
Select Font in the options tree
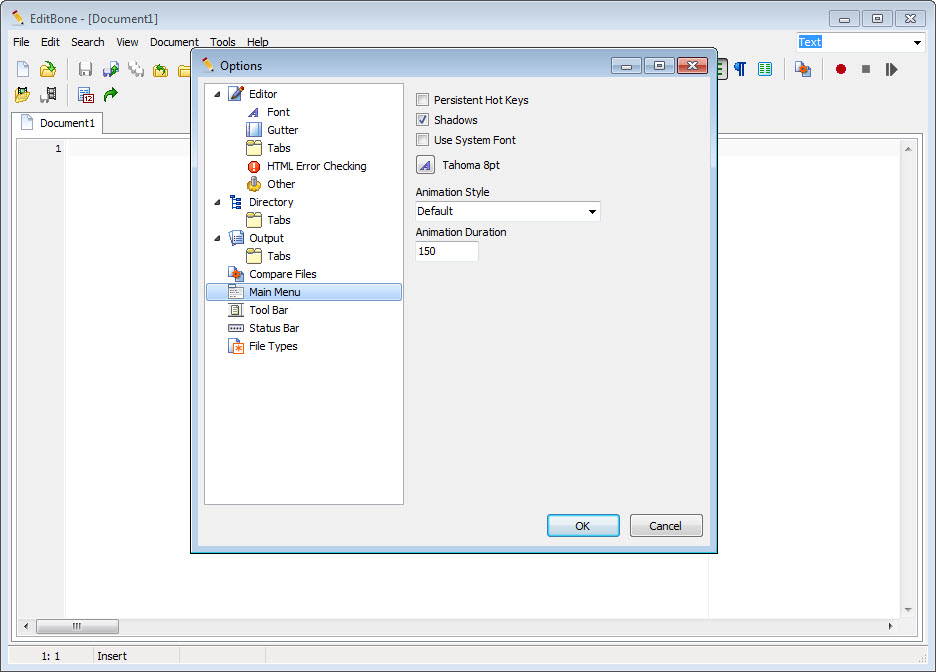click(x=278, y=112)
